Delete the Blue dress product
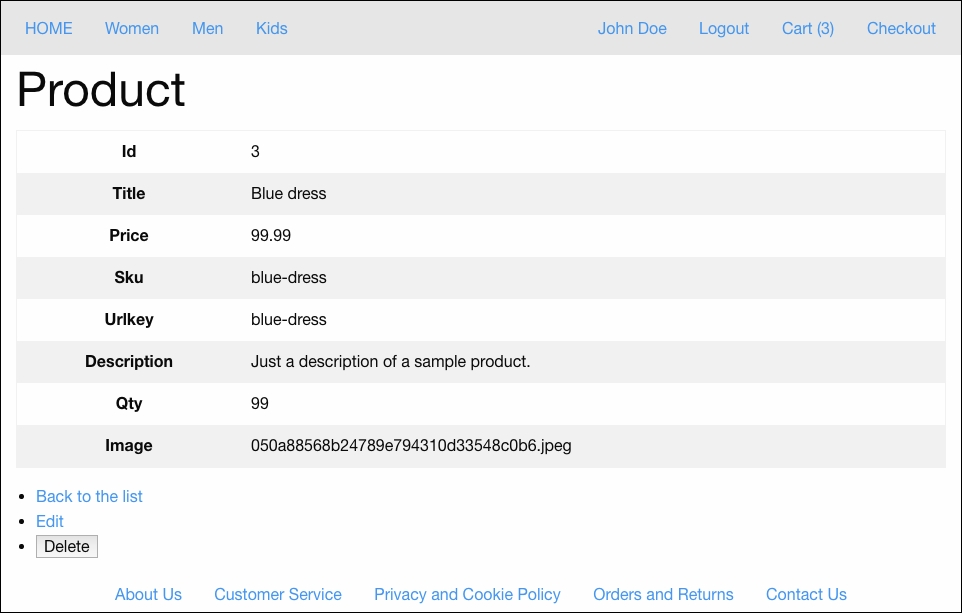Image resolution: width=962 pixels, height=613 pixels. tap(66, 546)
